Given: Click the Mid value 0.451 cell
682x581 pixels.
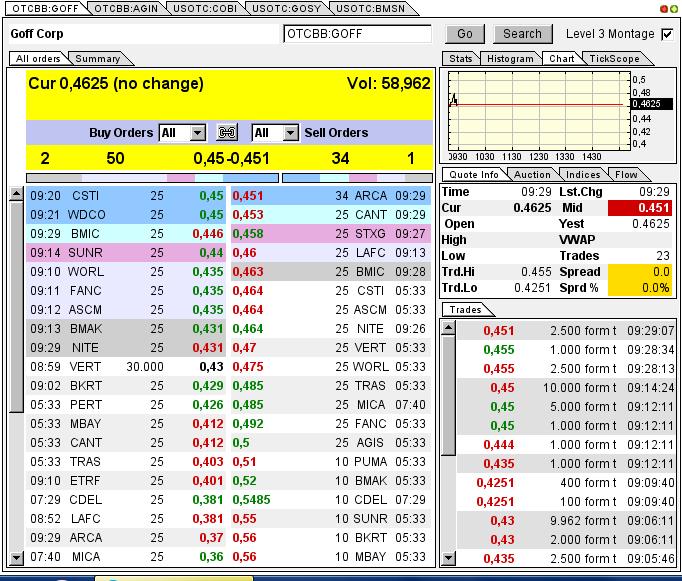Looking at the screenshot, I should pos(639,208).
